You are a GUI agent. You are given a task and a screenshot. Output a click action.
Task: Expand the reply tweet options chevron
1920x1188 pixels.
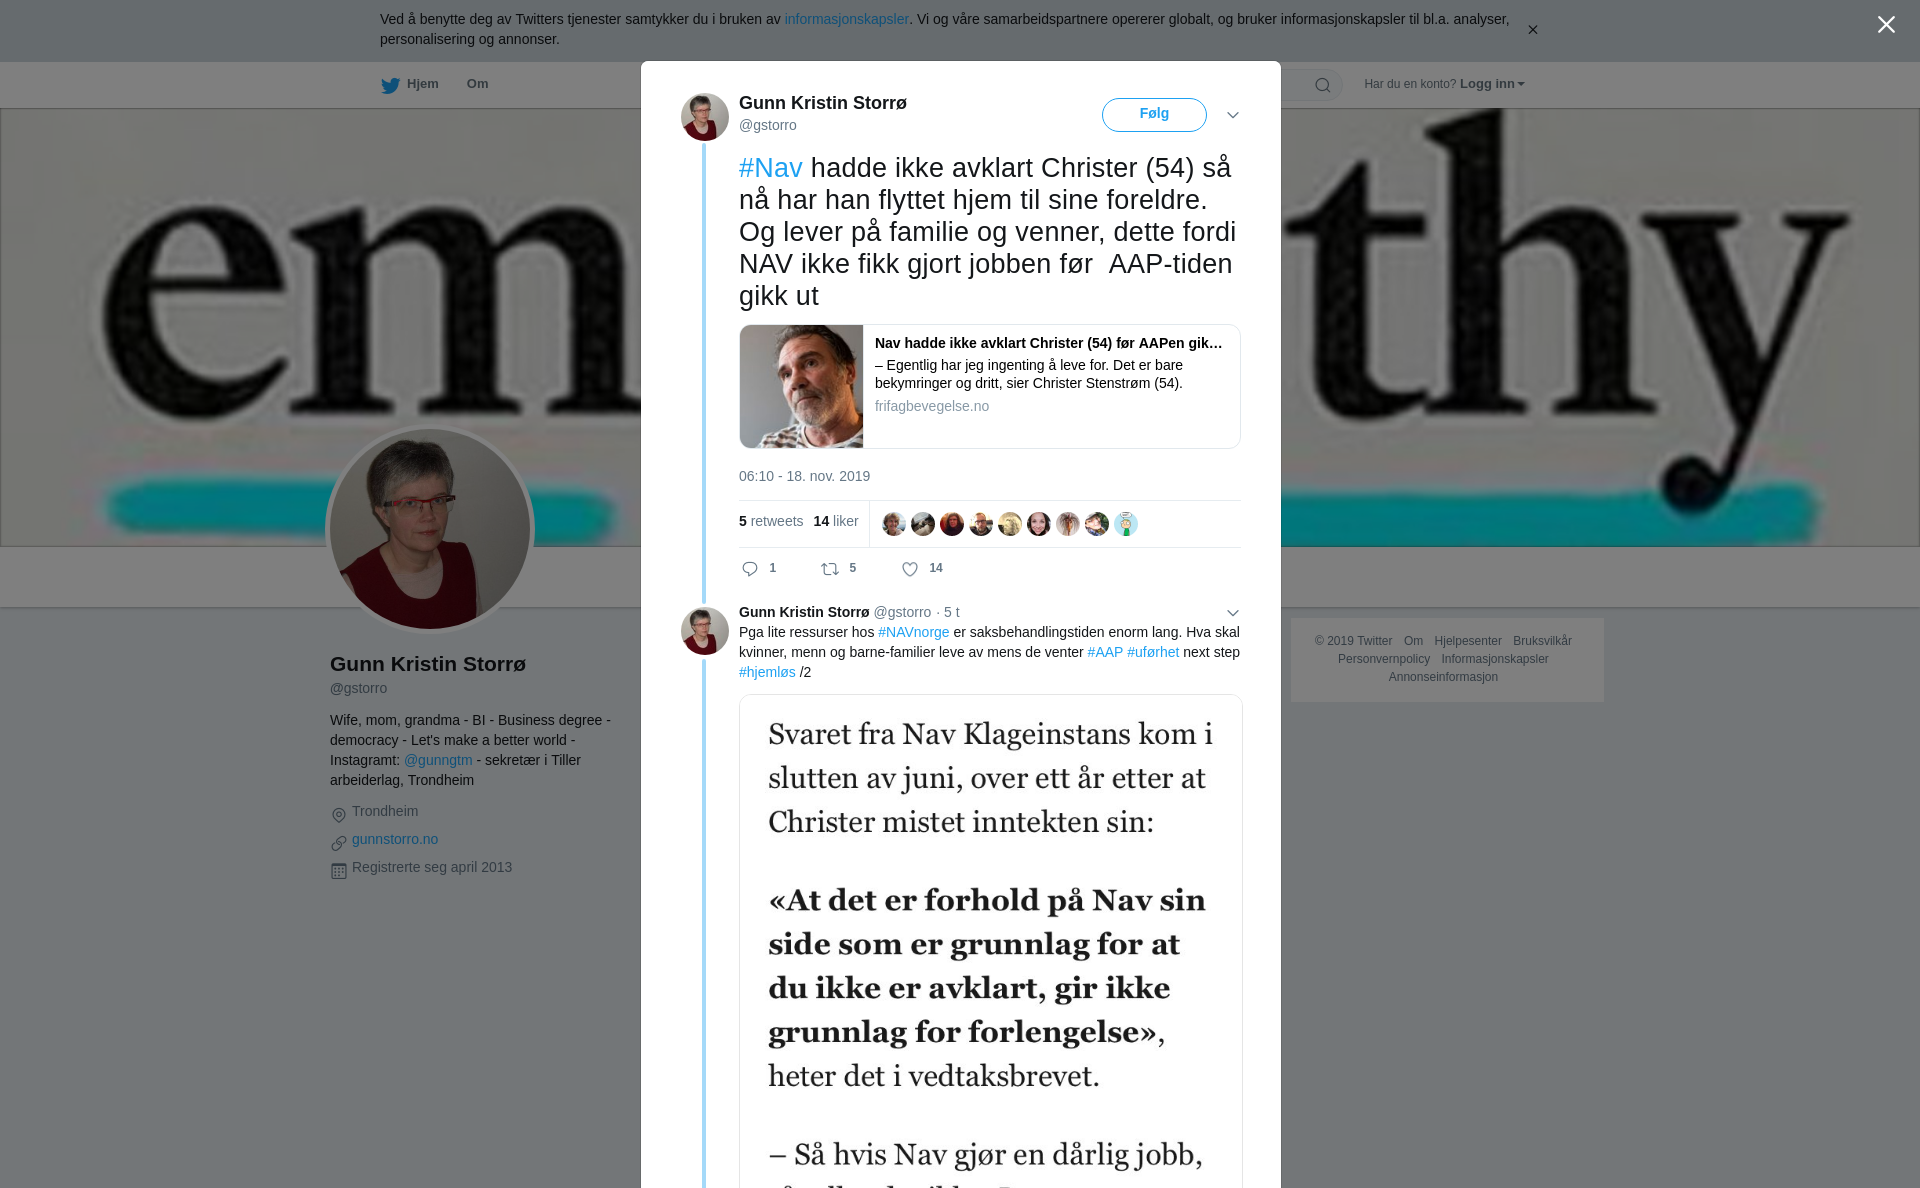click(1233, 613)
